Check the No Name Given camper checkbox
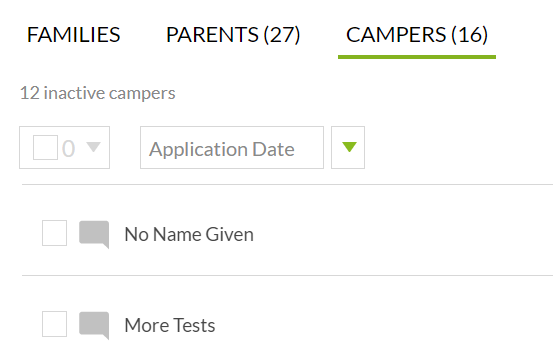 point(54,233)
